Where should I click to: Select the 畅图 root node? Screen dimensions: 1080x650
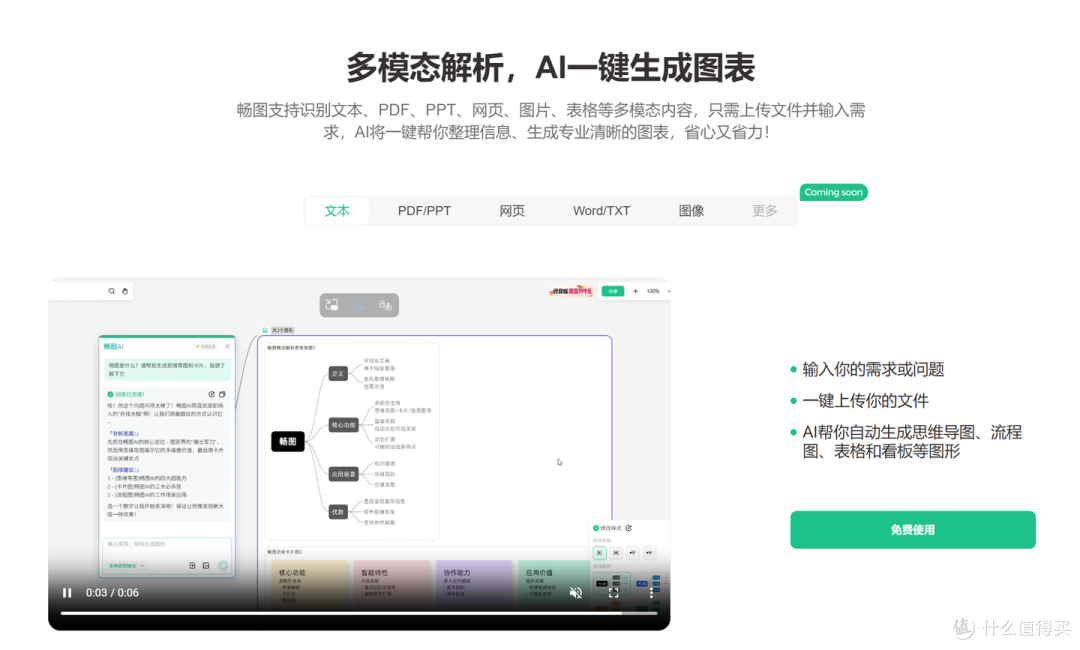point(288,441)
